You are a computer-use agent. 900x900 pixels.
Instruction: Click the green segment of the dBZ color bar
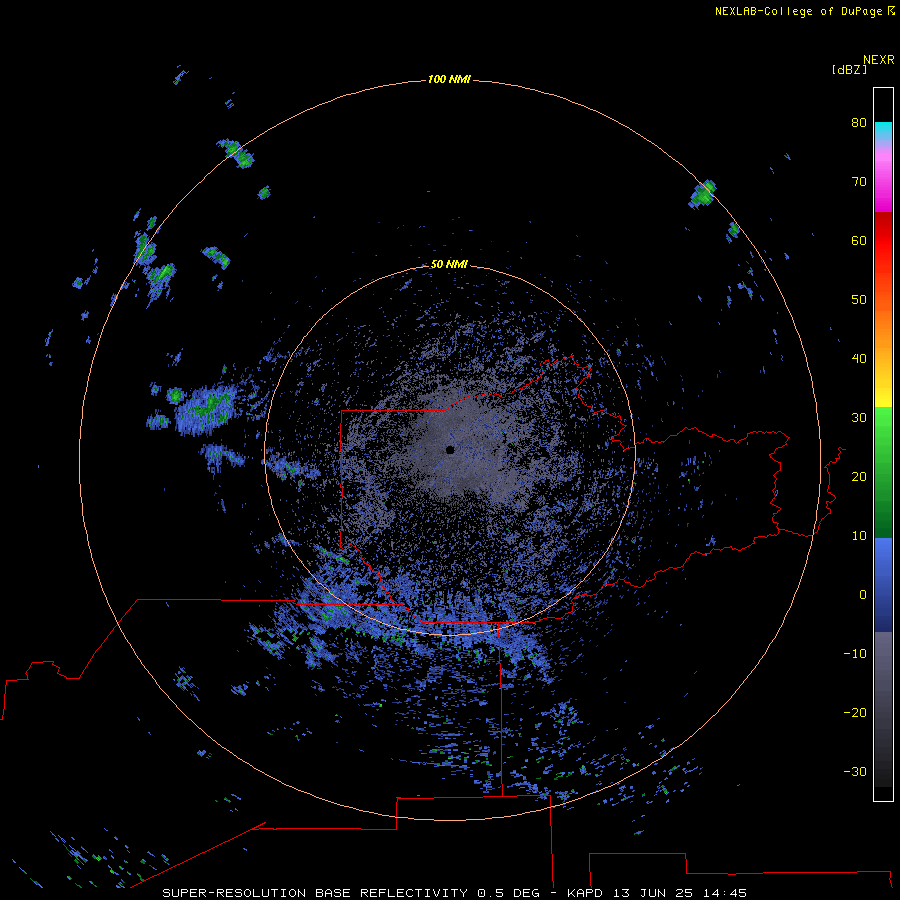coord(883,472)
